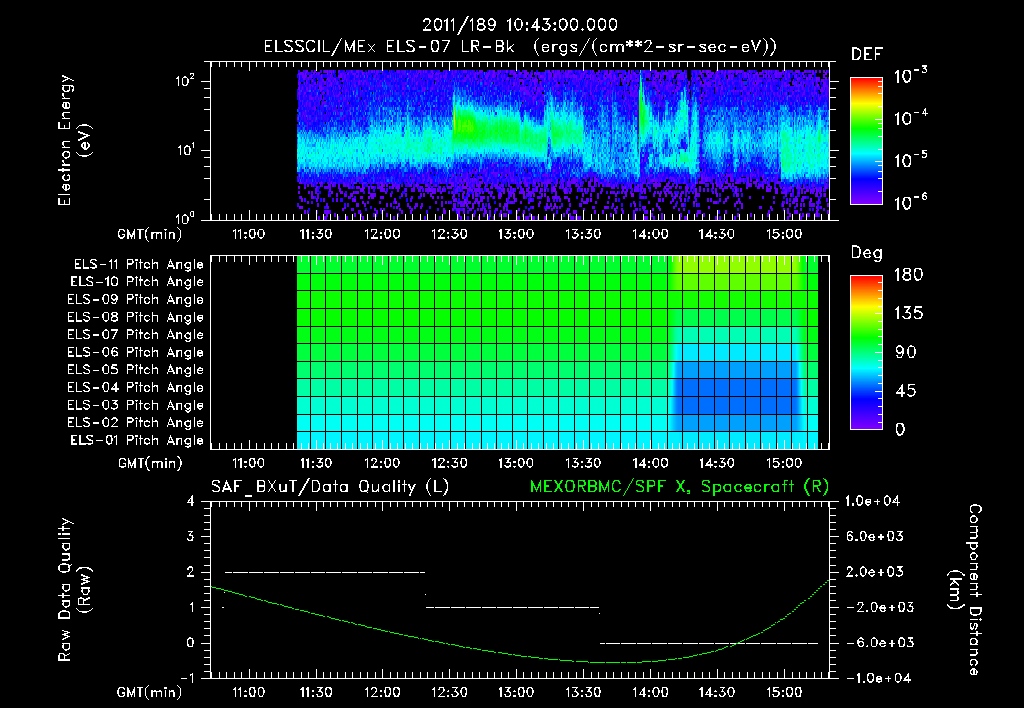Click the Raw Data Quality (Raw) axis label
Screen dimensions: 1024x708
click(x=74, y=590)
